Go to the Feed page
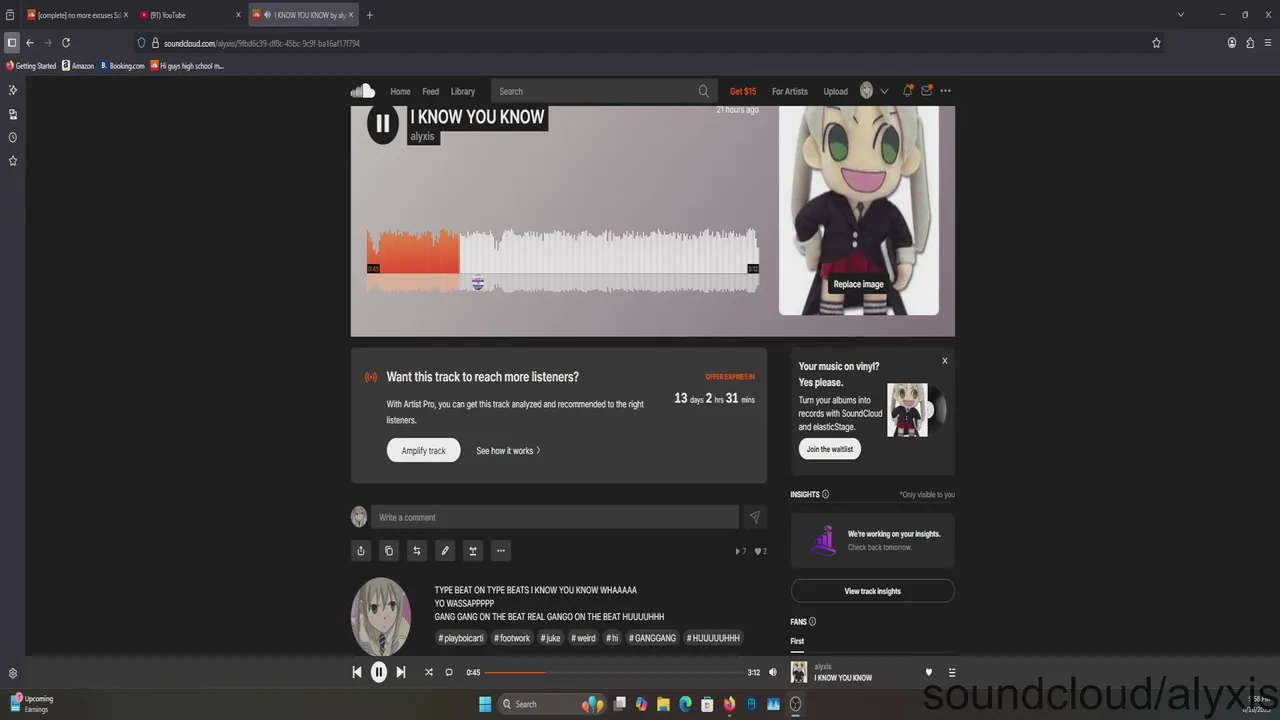The height and width of the screenshot is (720, 1280). click(x=430, y=91)
